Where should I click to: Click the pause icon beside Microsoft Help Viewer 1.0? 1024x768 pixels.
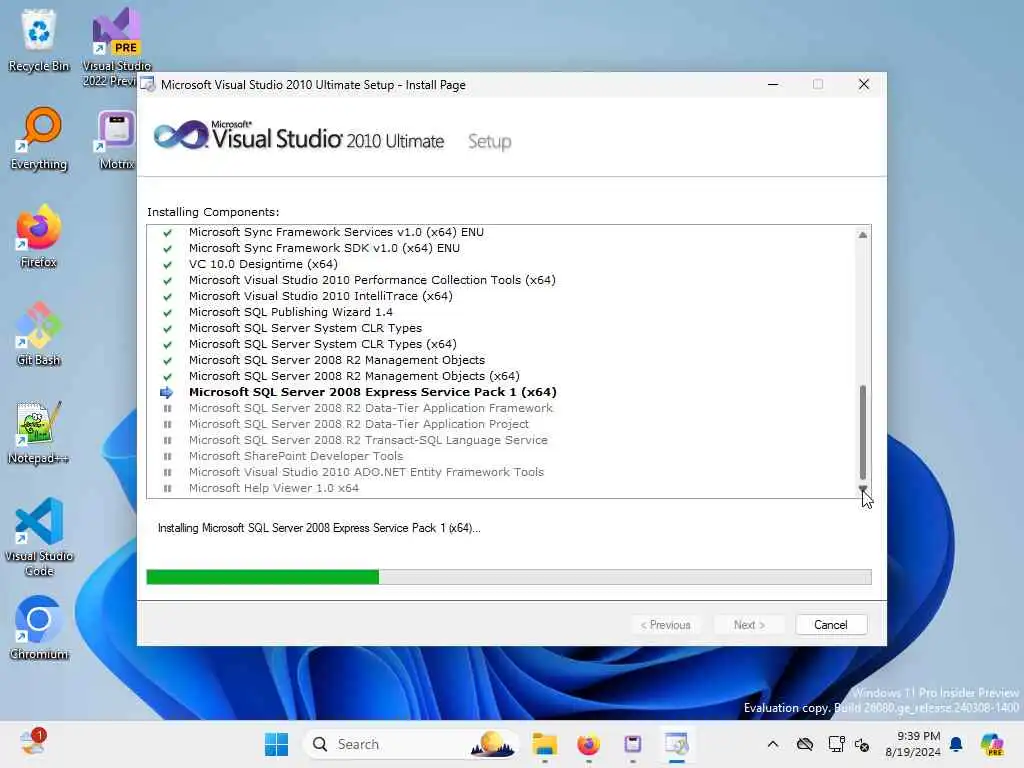point(167,488)
